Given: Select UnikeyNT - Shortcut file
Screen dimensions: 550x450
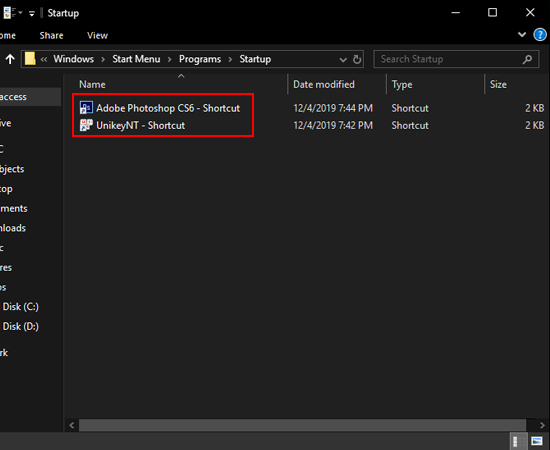Looking at the screenshot, I should [x=140, y=125].
